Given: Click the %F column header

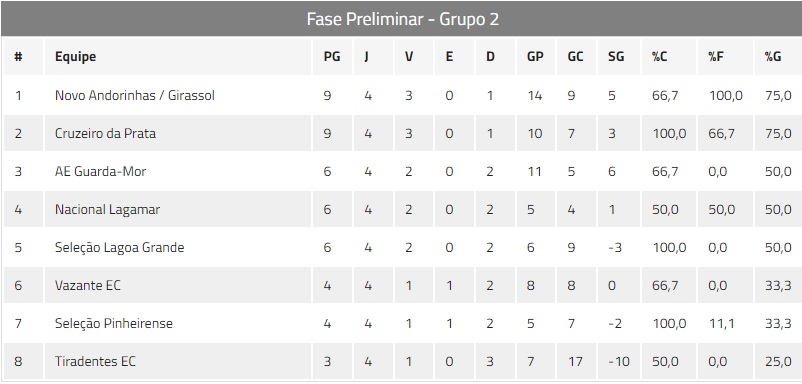Looking at the screenshot, I should [716, 56].
